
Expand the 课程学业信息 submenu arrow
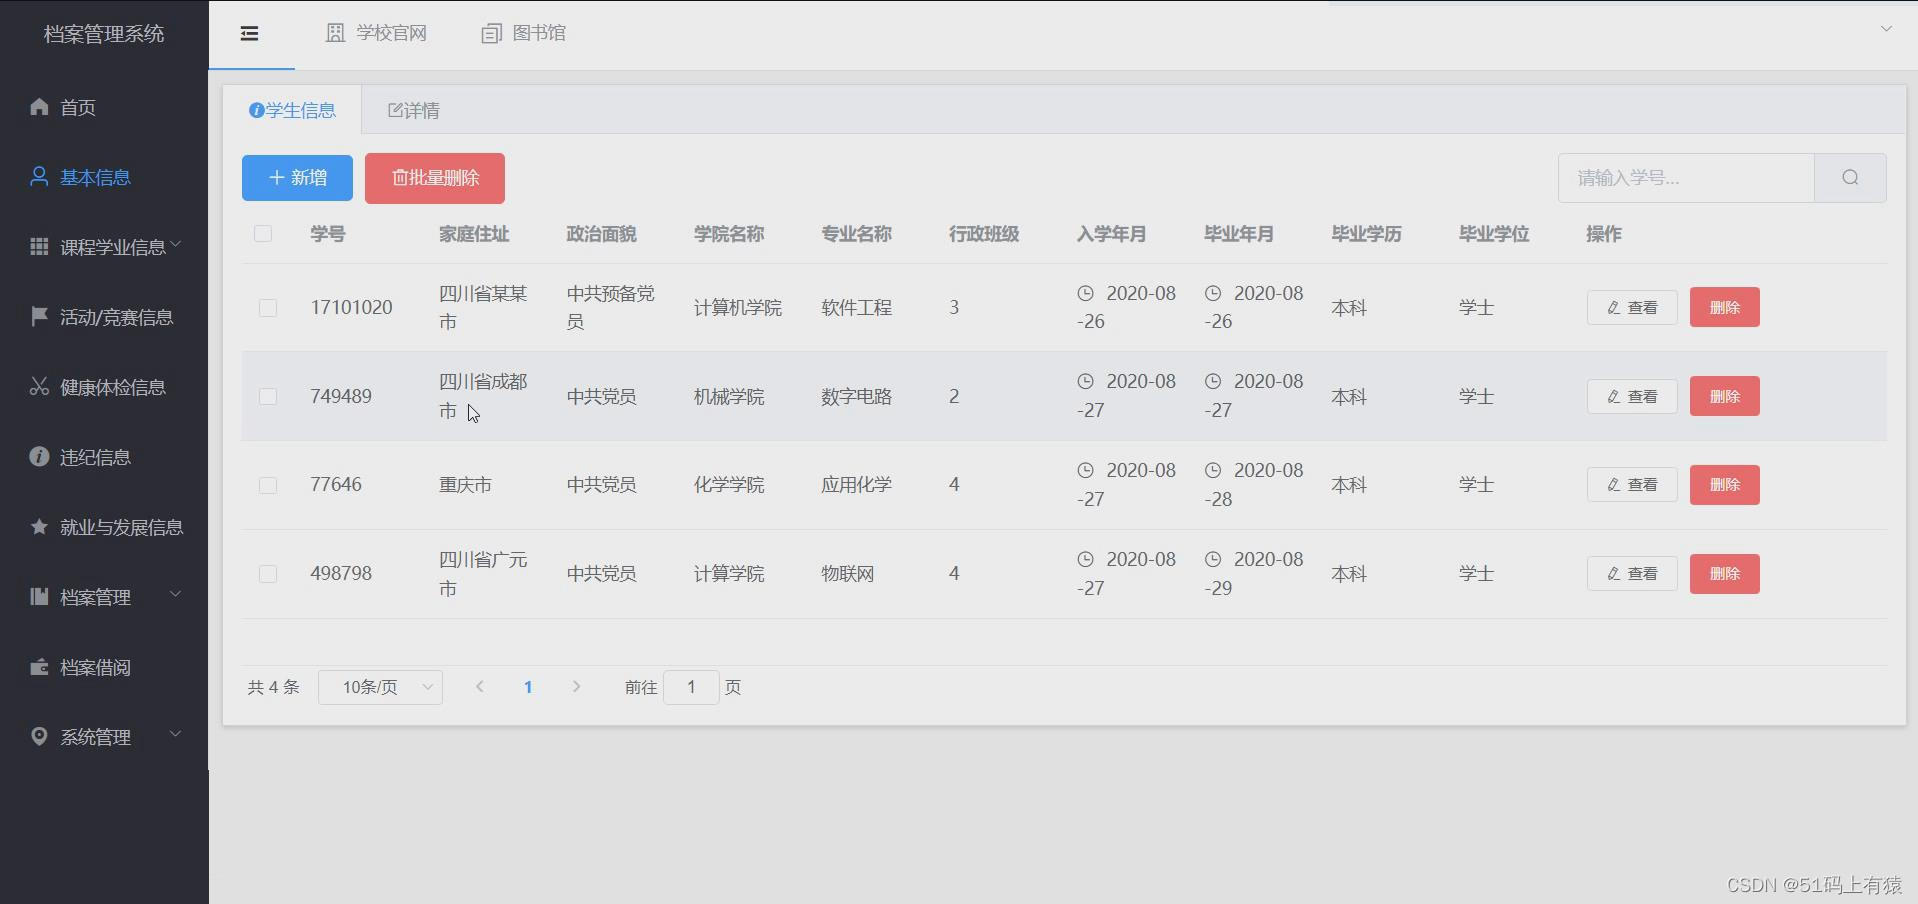pos(176,244)
